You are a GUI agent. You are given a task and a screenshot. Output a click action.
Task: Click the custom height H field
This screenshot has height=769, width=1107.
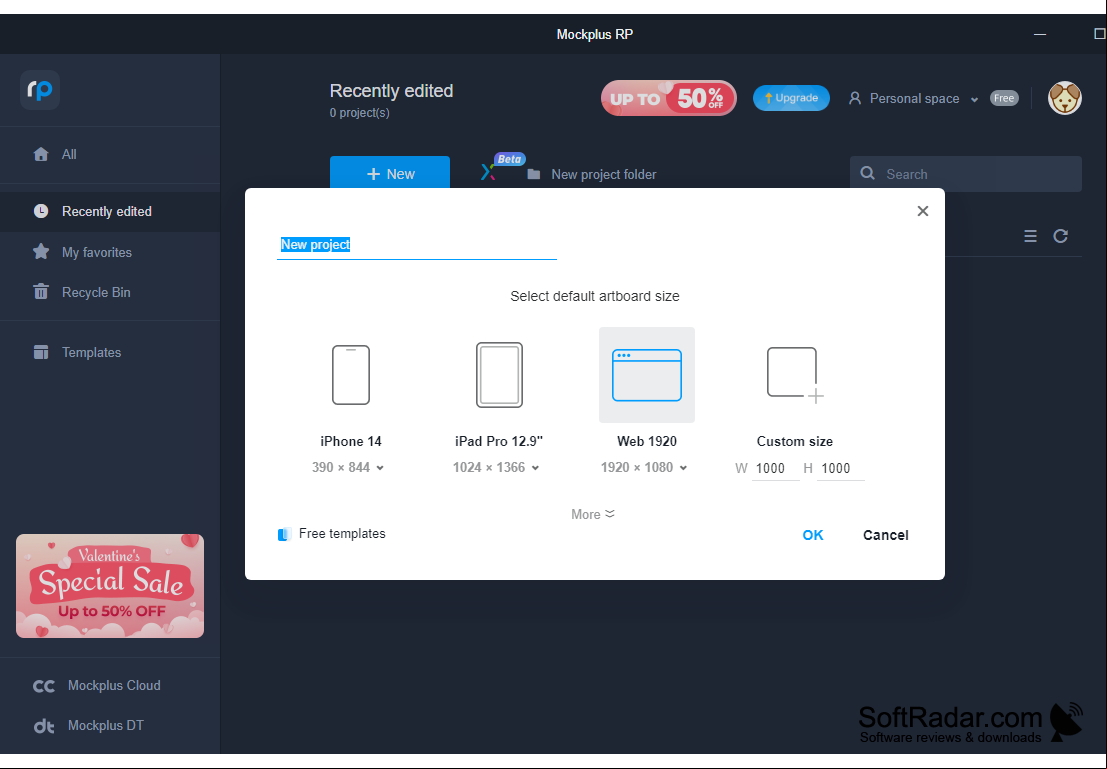pos(840,469)
